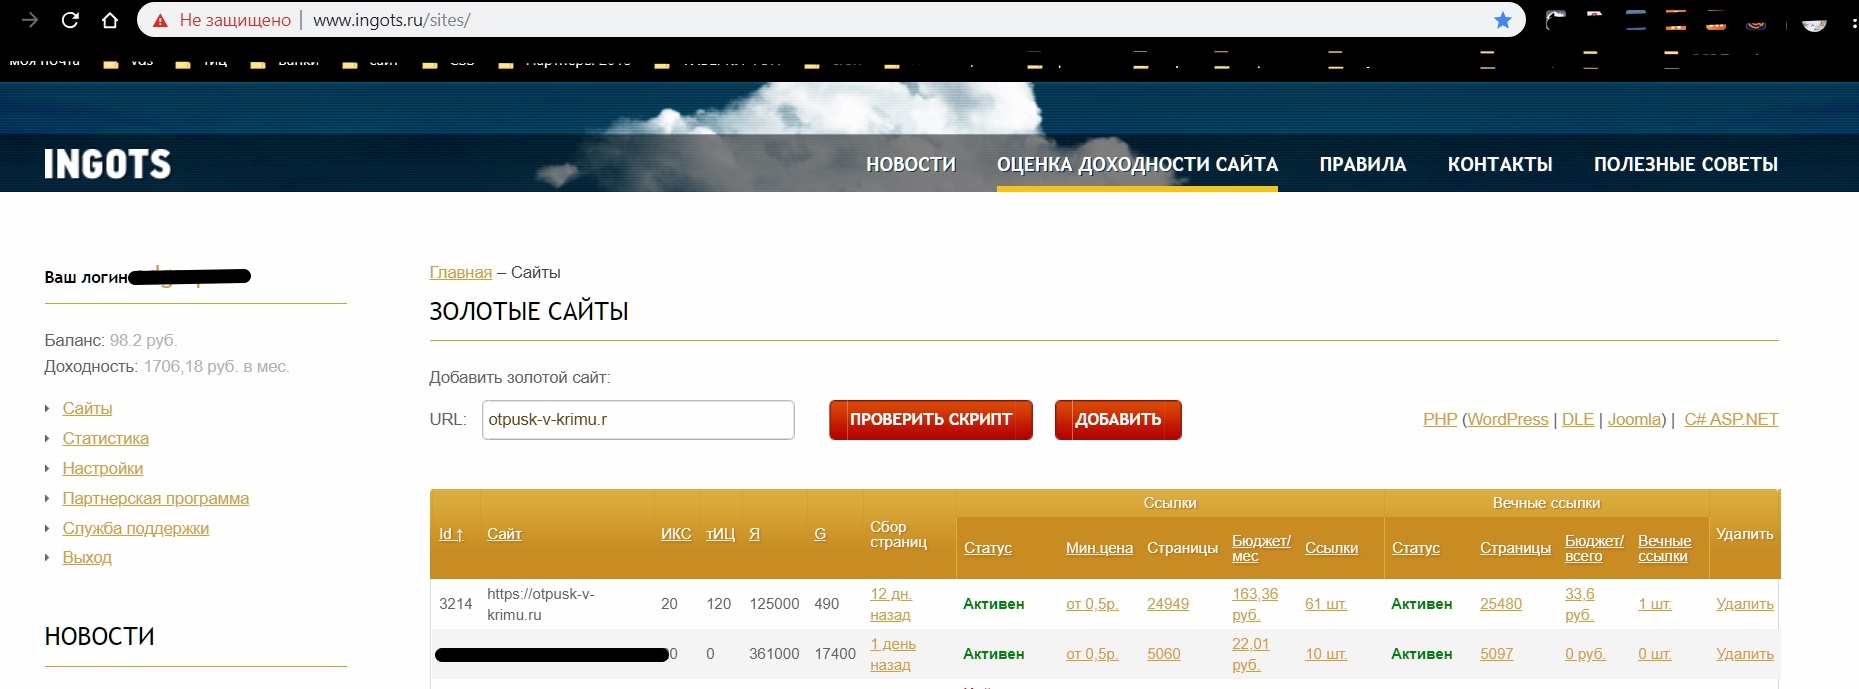Open the 25480 eternal pages link
Screen dimensions: 1859x689
tap(1501, 604)
